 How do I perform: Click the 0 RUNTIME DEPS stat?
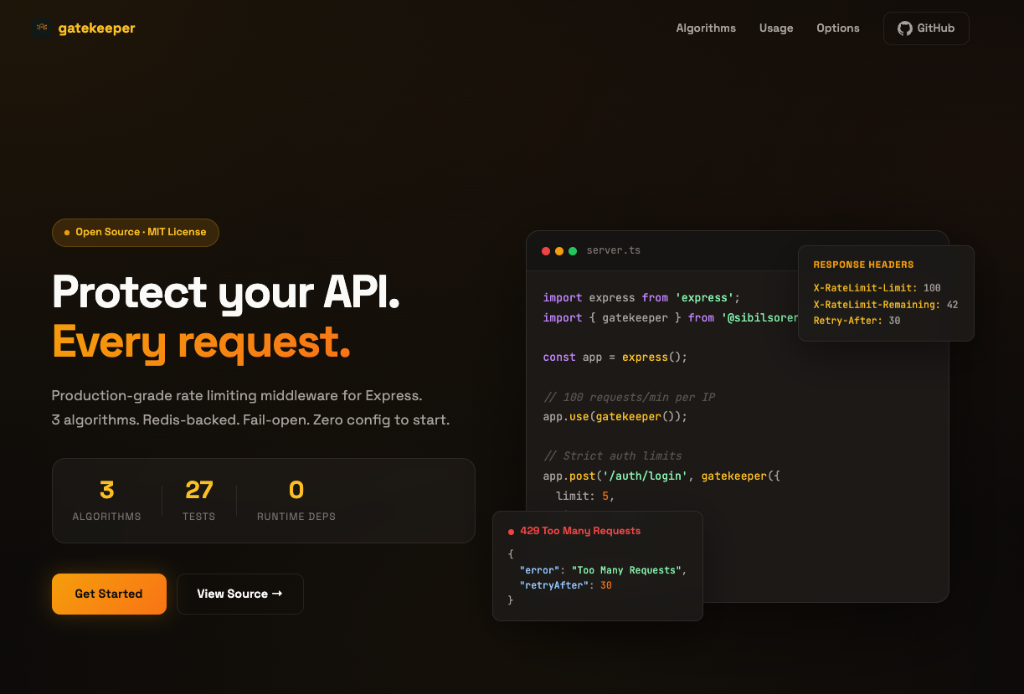pyautogui.click(x=296, y=500)
